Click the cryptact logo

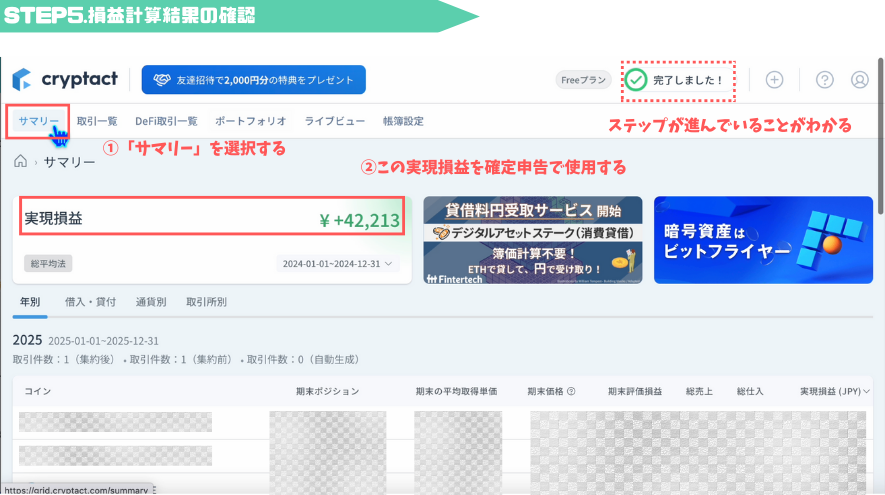(65, 79)
